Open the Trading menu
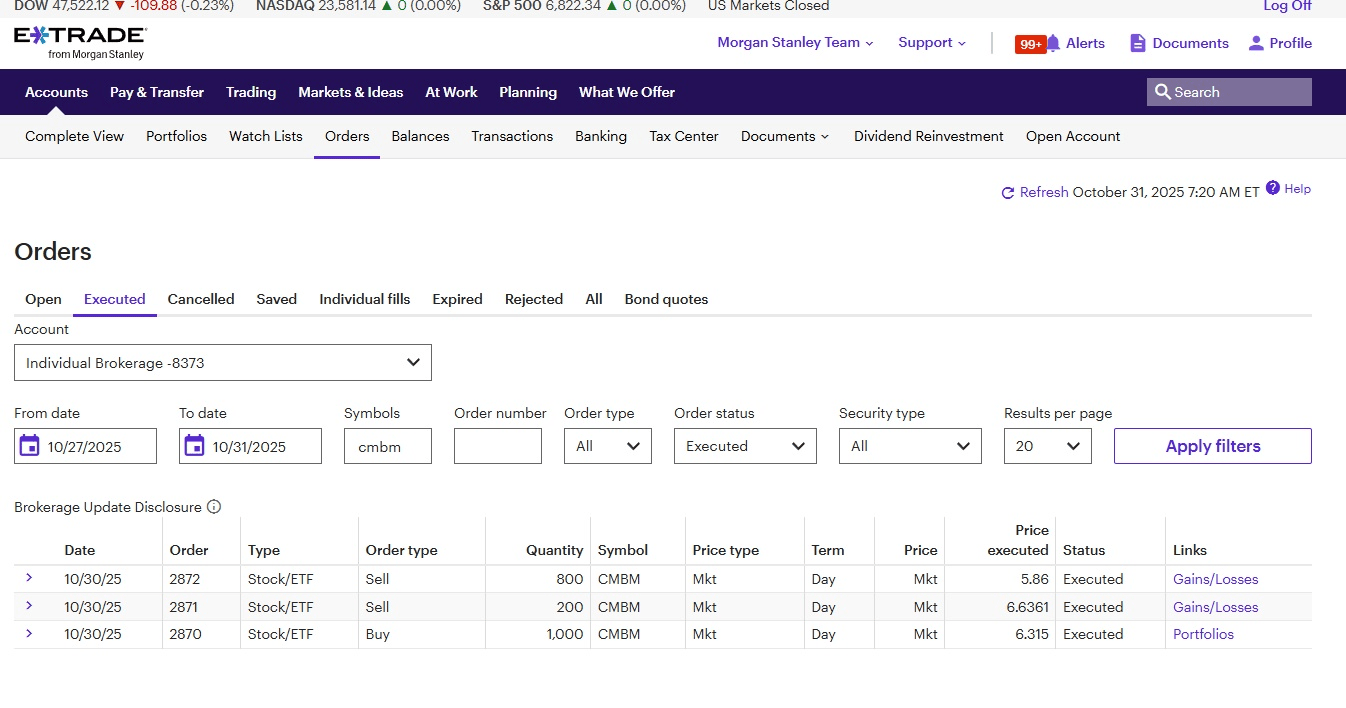Viewport: 1346px width, 708px height. [251, 92]
